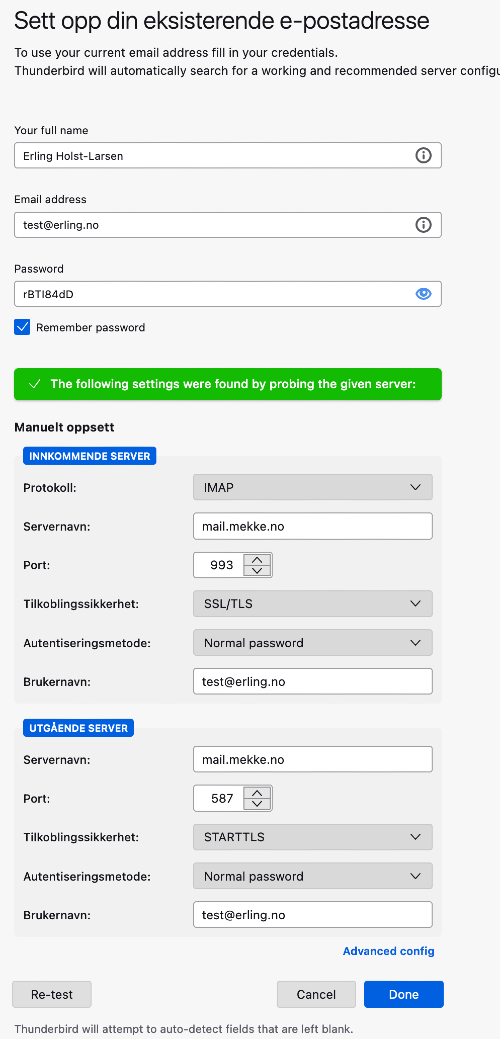
Task: Uncheck Remember password checkbox
Action: tap(22, 327)
